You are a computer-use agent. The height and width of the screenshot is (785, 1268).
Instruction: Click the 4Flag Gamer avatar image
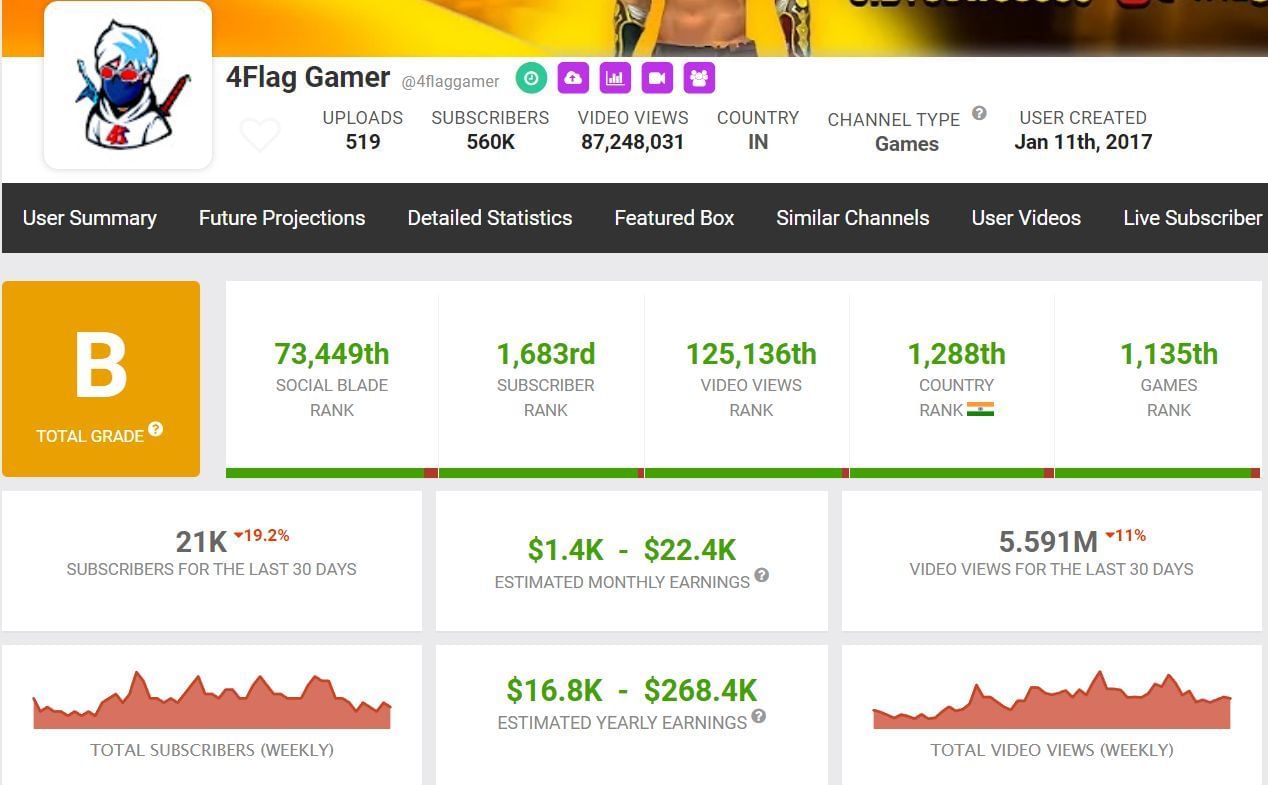click(127, 84)
